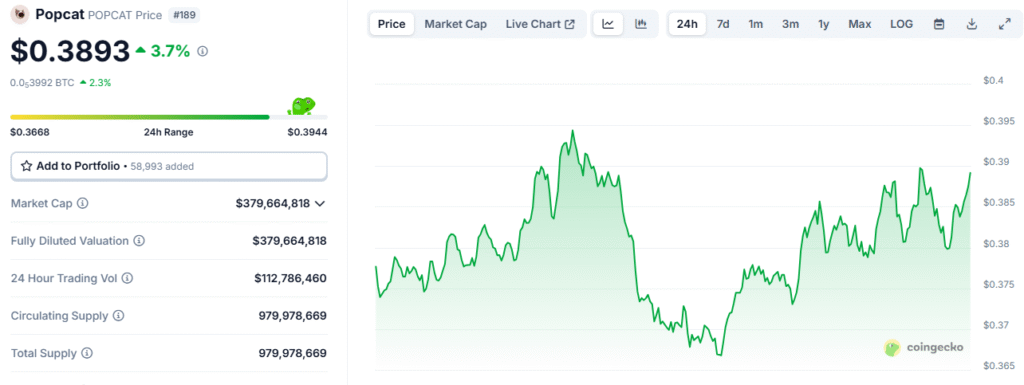
Task: Expand Market Cap value chevron
Action: point(320,204)
